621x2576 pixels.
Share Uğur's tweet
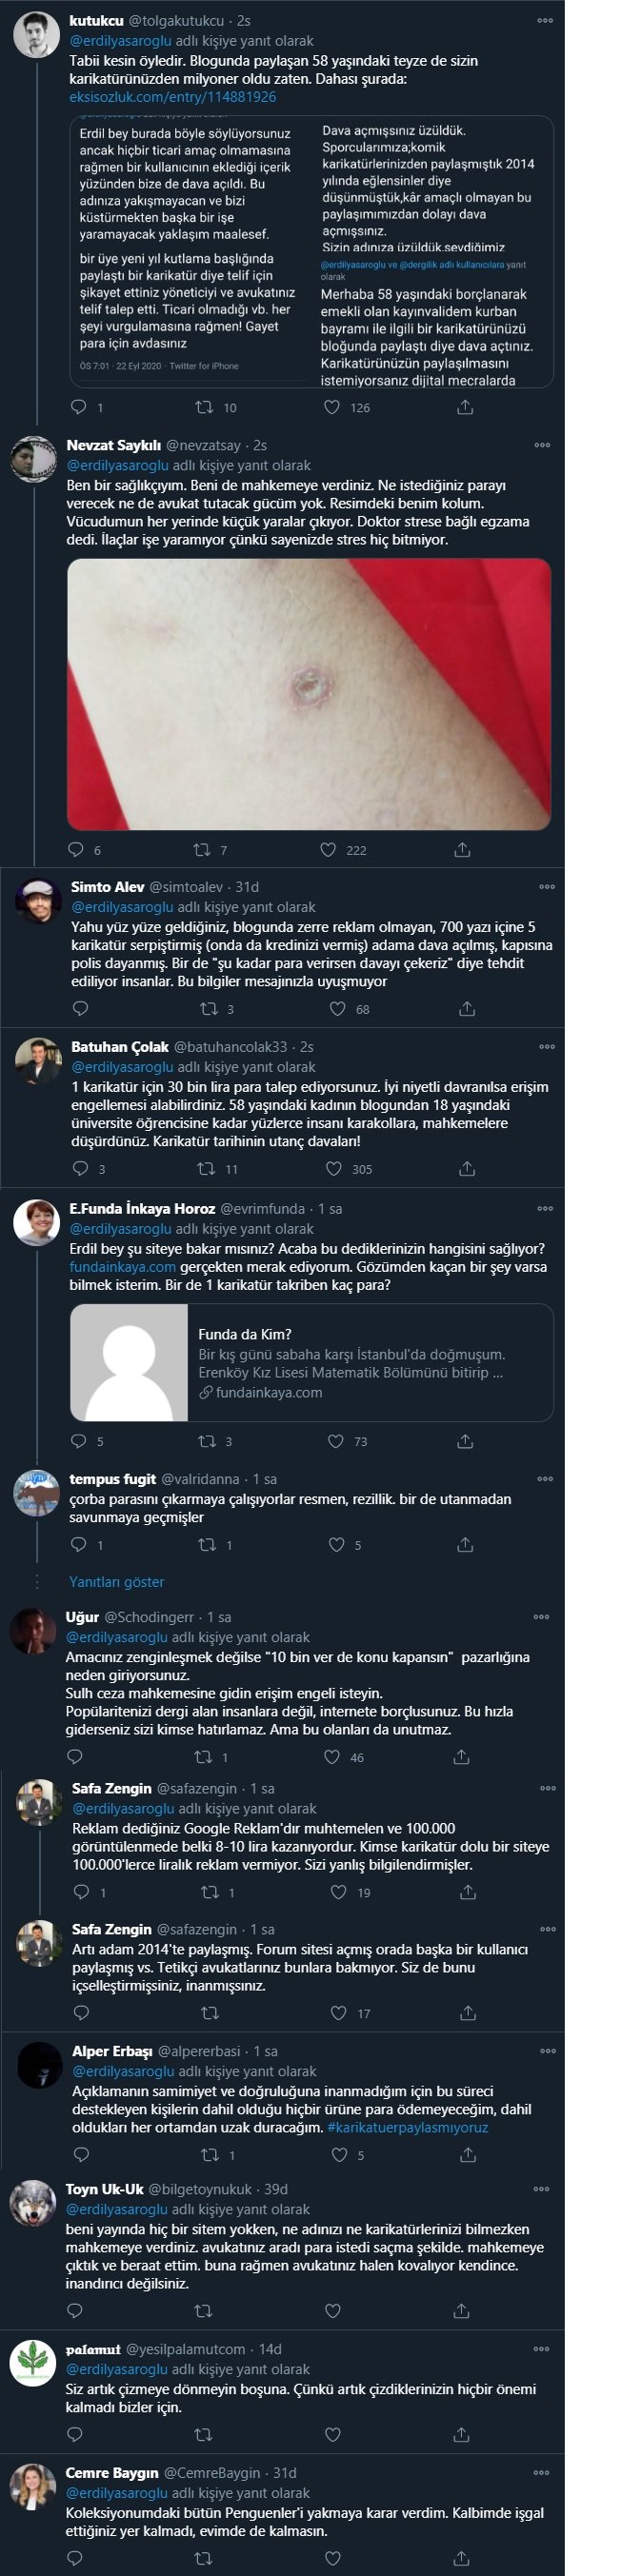coord(461,1757)
